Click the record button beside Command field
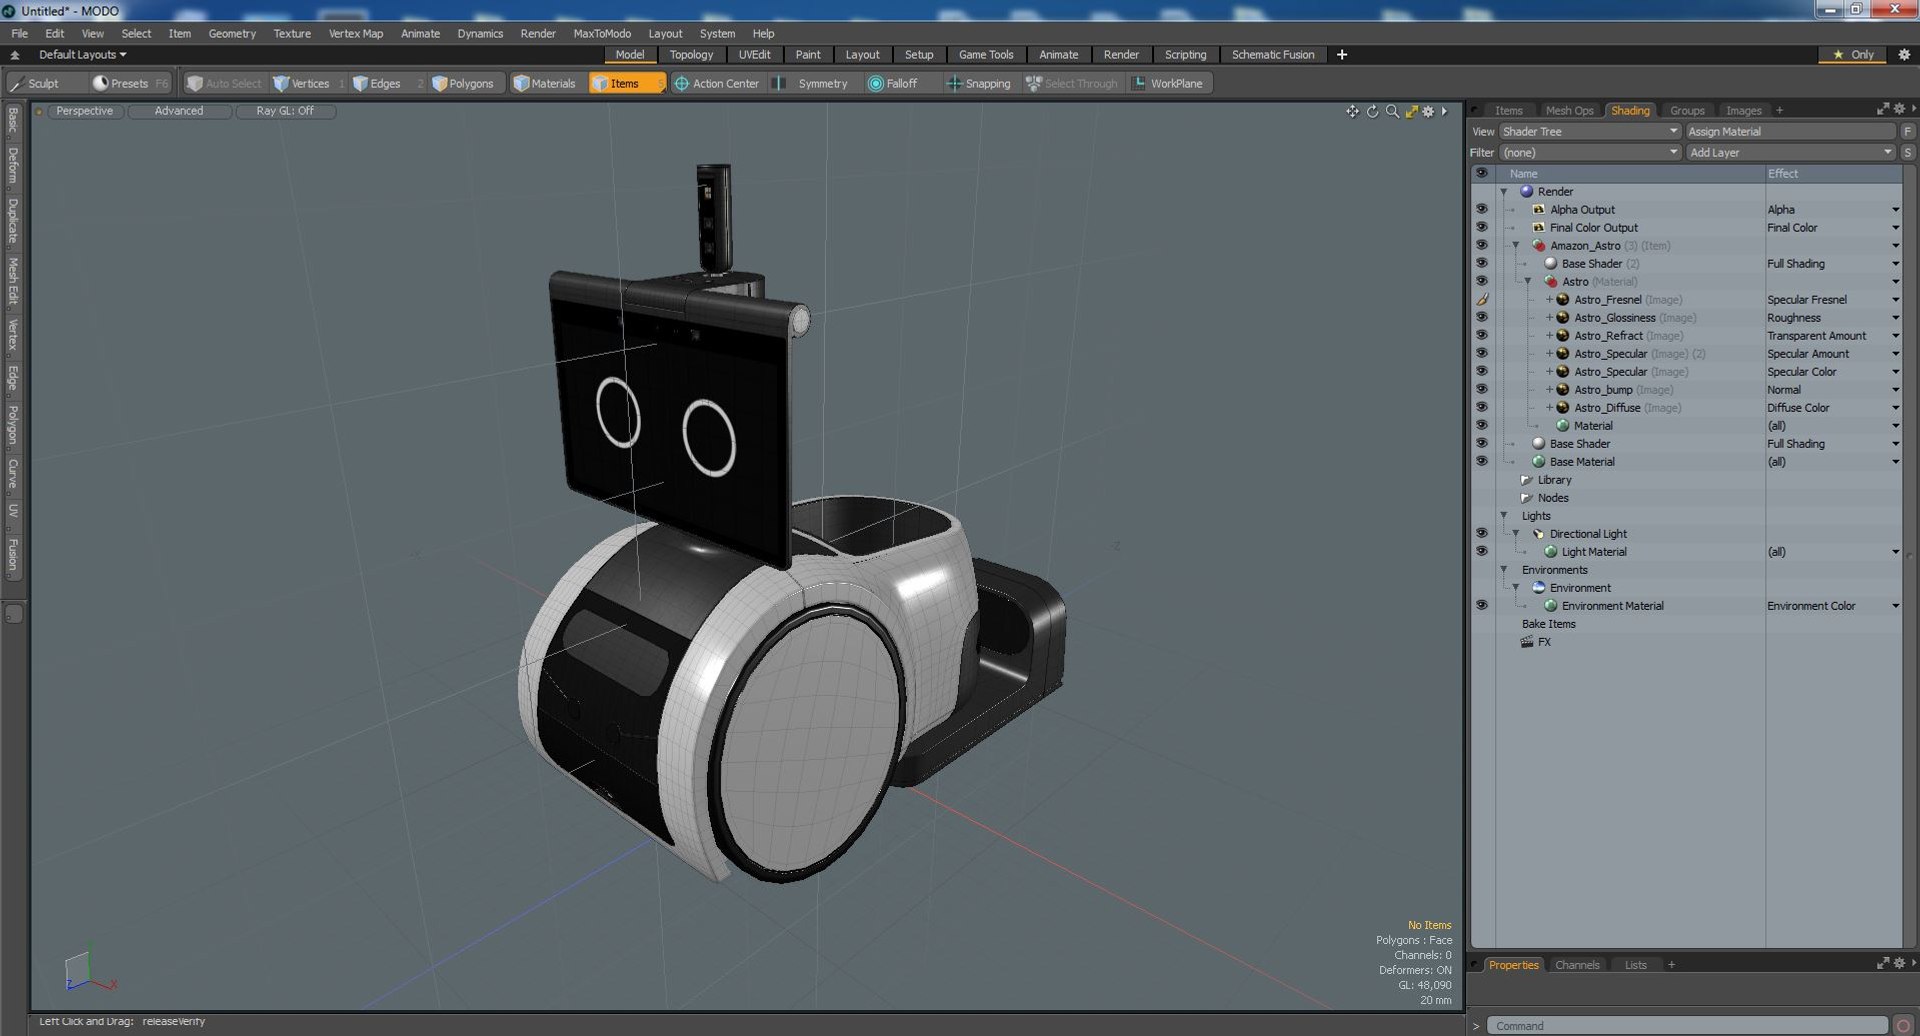The height and width of the screenshot is (1036, 1920). point(1903,1026)
